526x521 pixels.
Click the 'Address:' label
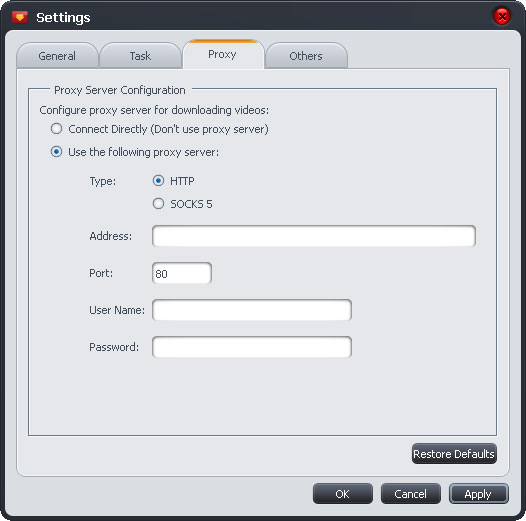111,236
